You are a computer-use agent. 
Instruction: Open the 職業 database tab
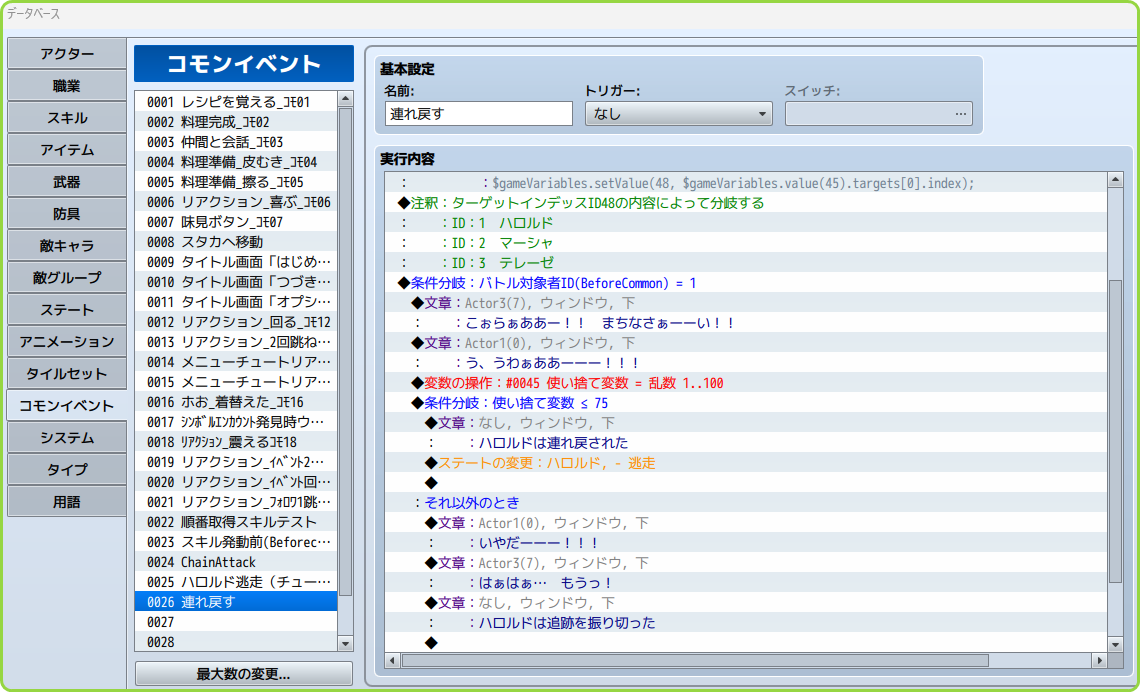click(67, 86)
